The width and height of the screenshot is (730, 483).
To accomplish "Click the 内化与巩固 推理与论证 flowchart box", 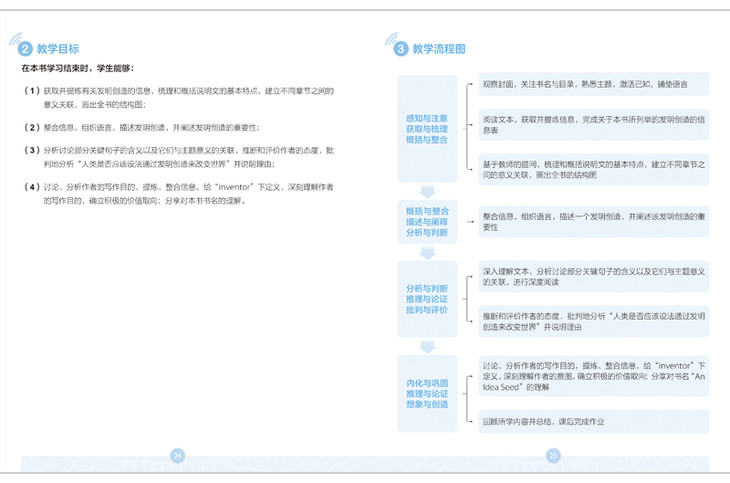I will (x=427, y=393).
